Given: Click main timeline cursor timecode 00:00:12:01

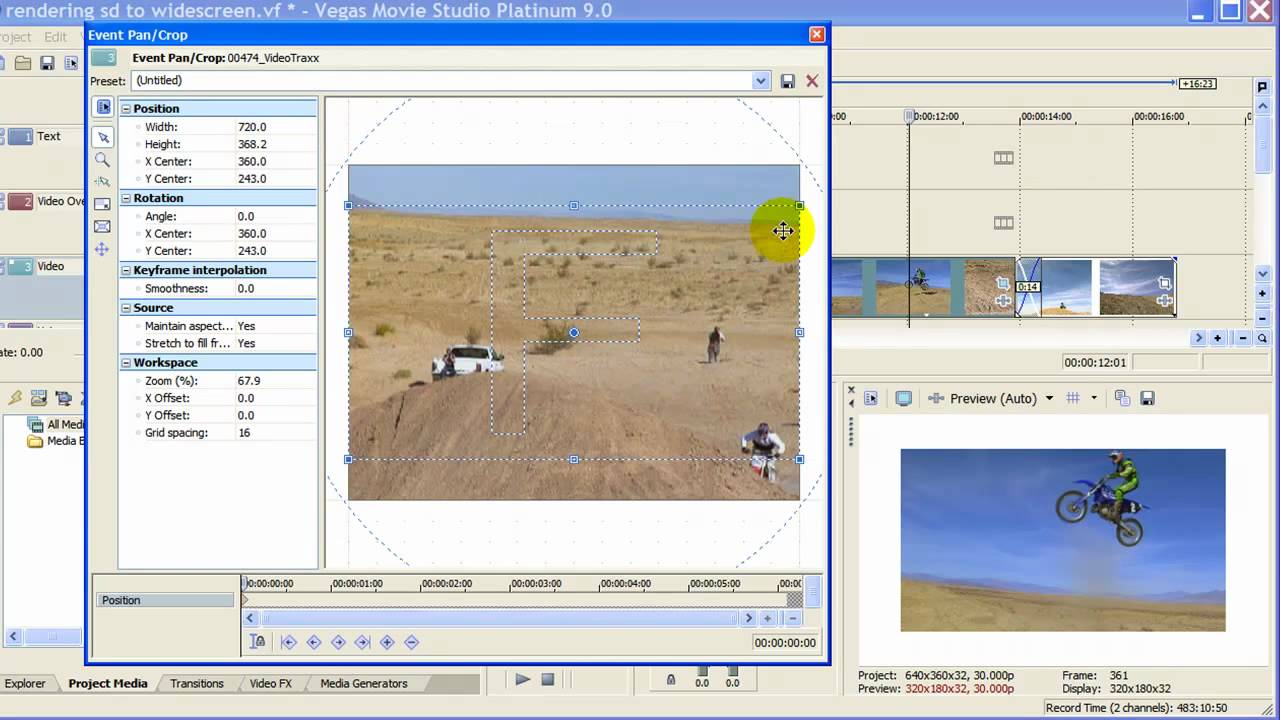Looking at the screenshot, I should point(1095,363).
